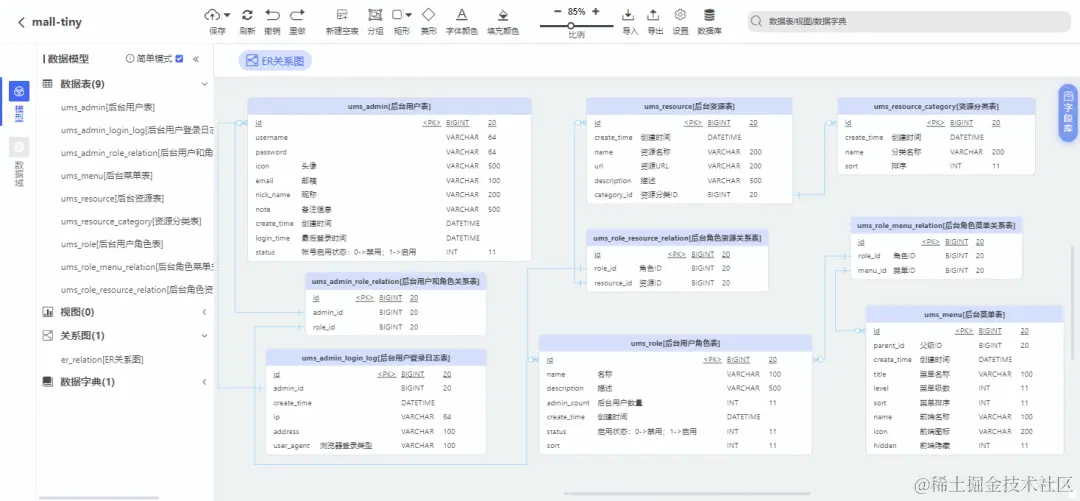
Task: Select ums_resource table header in diagram
Action: point(689,106)
